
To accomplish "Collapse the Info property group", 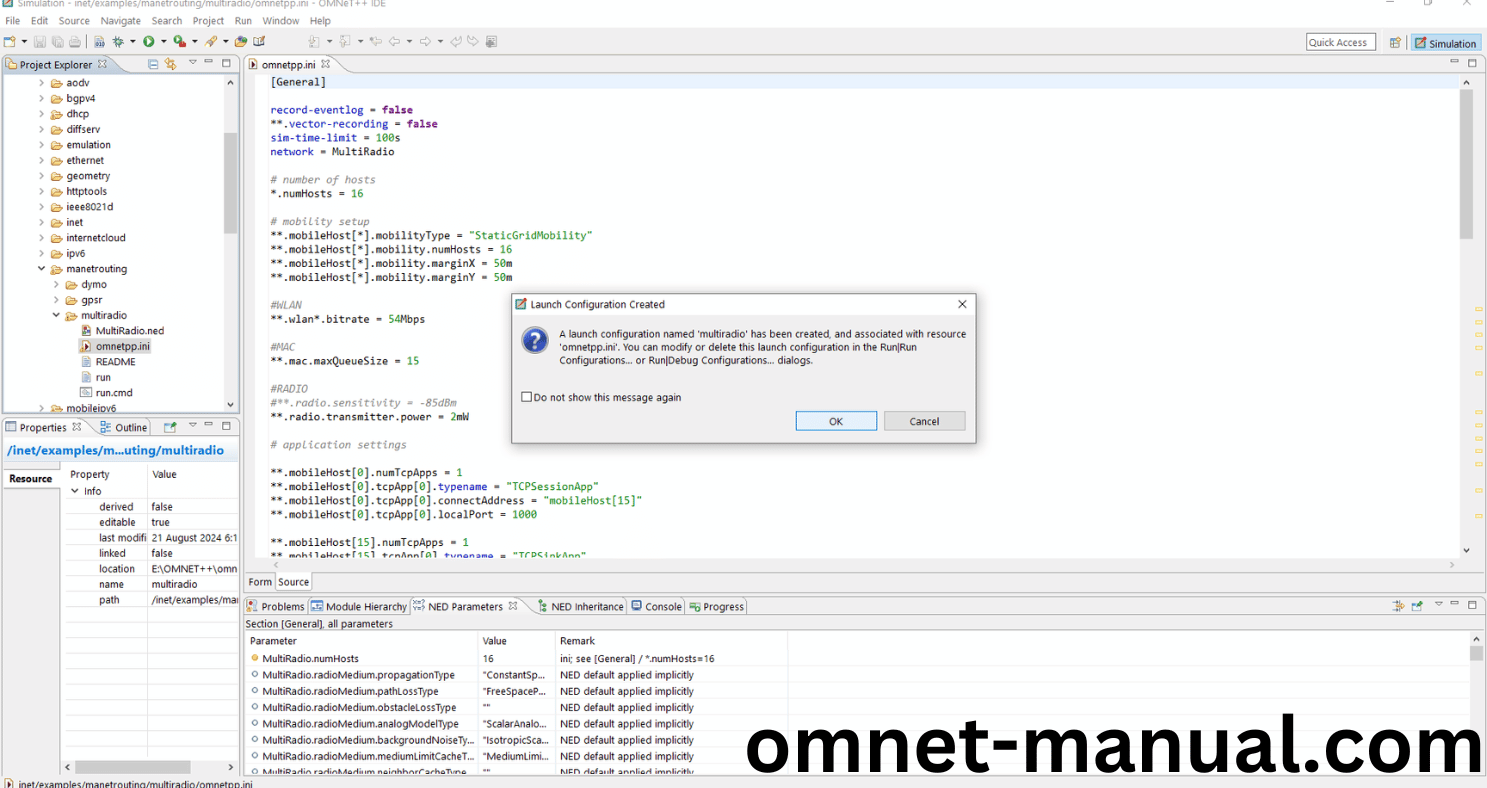I will 75,491.
